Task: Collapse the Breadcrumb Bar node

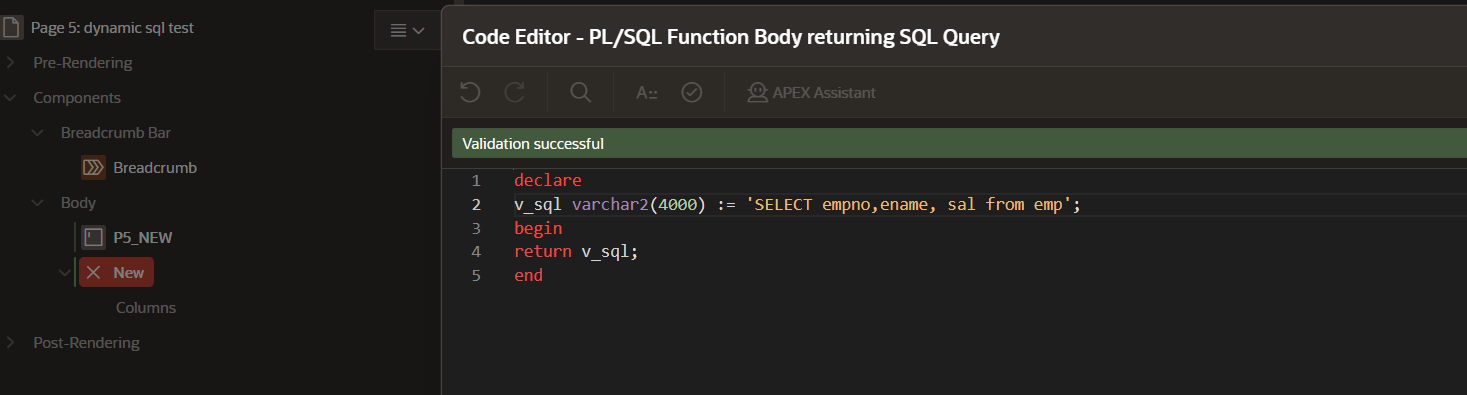Action: pyautogui.click(x=38, y=132)
